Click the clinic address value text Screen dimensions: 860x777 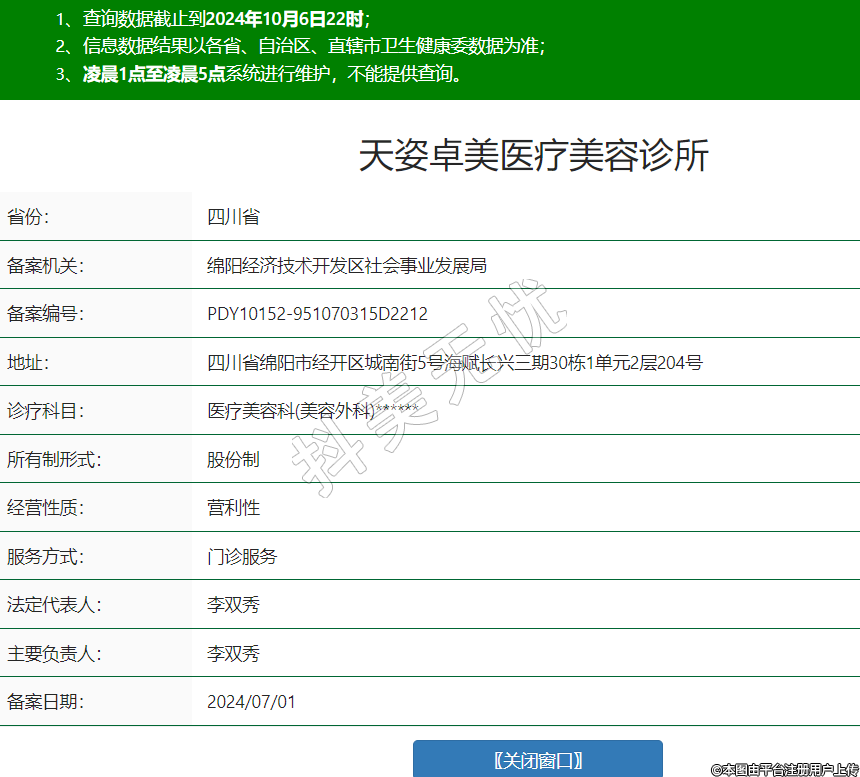point(454,362)
